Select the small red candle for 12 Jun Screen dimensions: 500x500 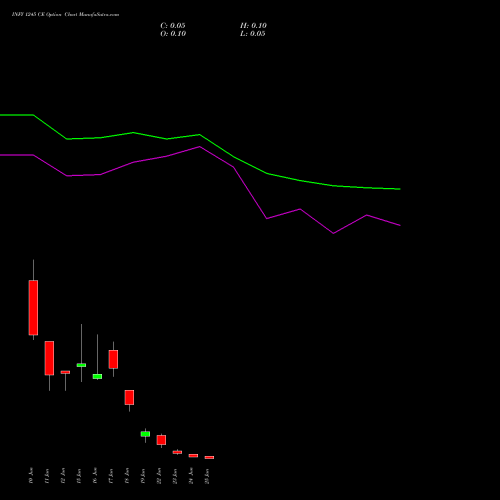(65, 372)
